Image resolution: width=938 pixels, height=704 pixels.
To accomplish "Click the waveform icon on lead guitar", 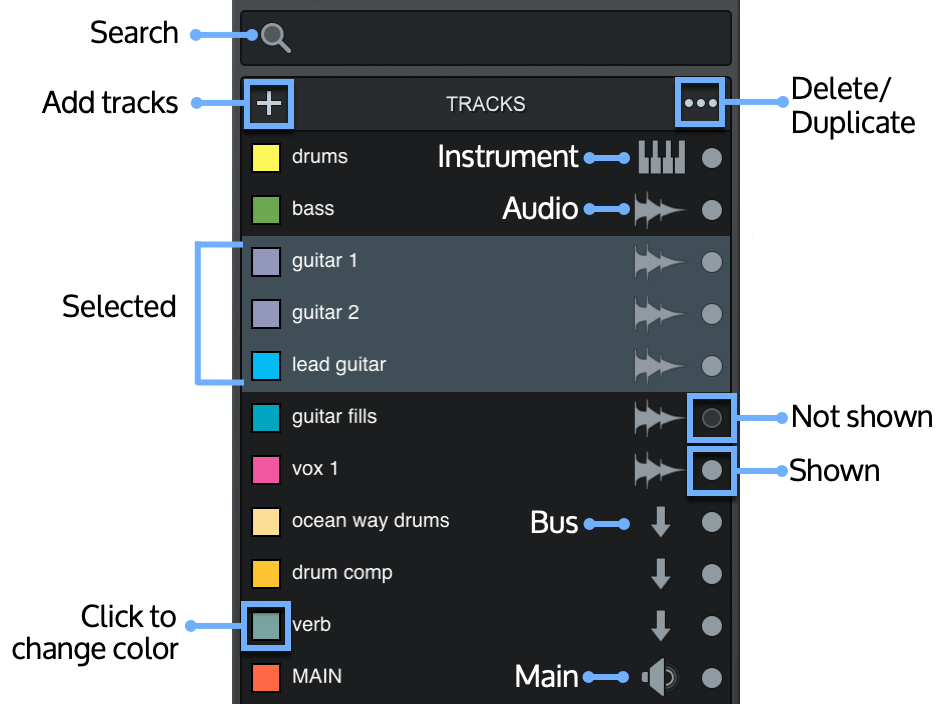I will [x=660, y=365].
